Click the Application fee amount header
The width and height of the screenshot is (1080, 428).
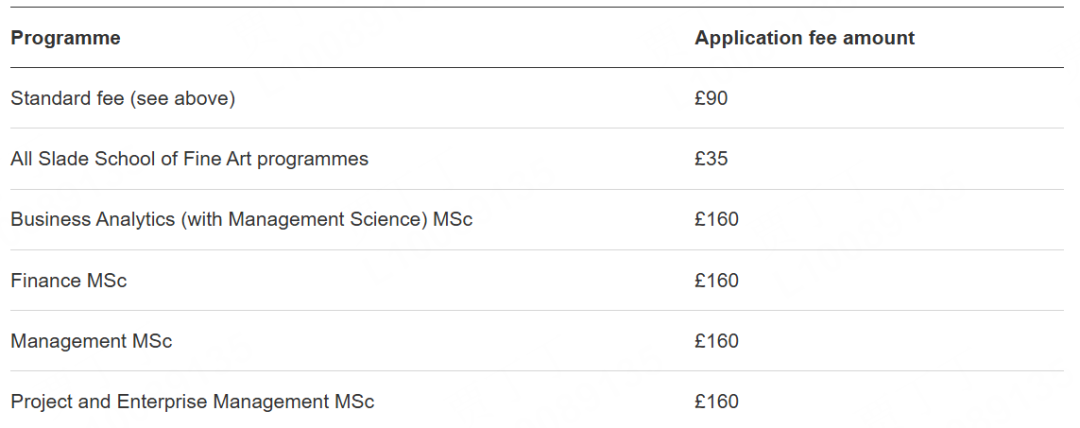[804, 38]
